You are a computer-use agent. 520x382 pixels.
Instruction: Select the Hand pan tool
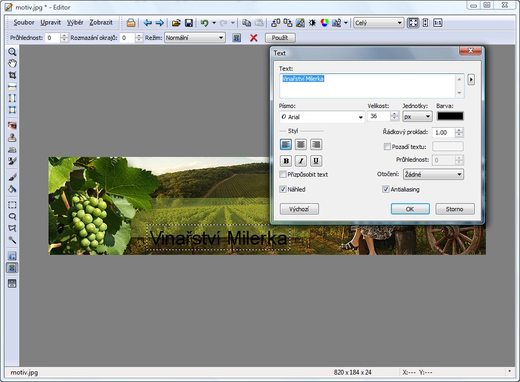point(12,63)
